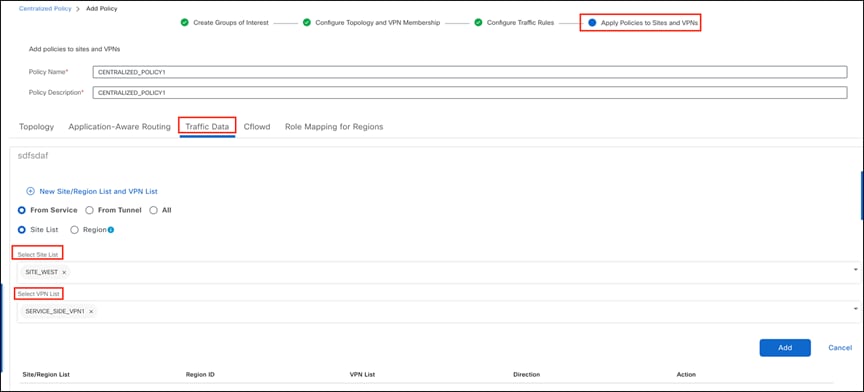This screenshot has height=392, width=864.
Task: Click the Cancel link
Action: tap(840, 348)
